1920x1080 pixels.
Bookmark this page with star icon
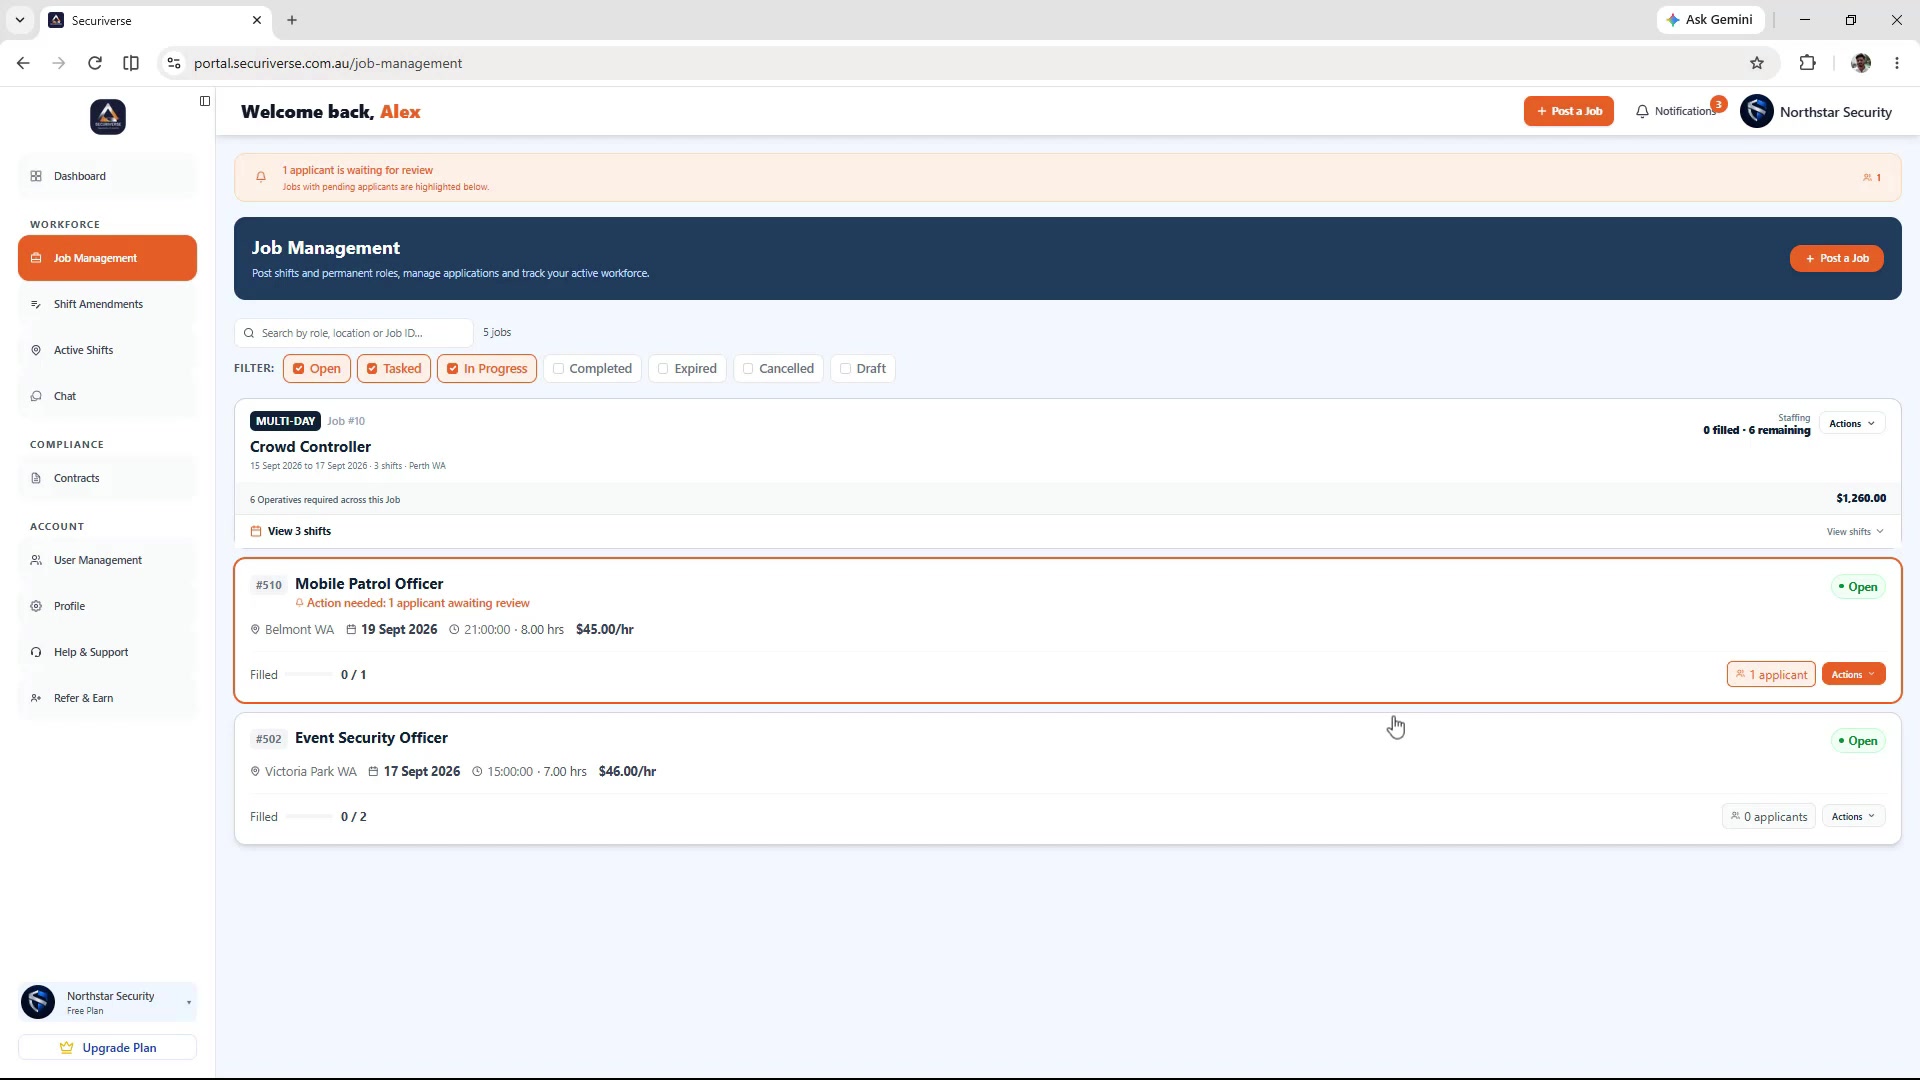(1757, 63)
